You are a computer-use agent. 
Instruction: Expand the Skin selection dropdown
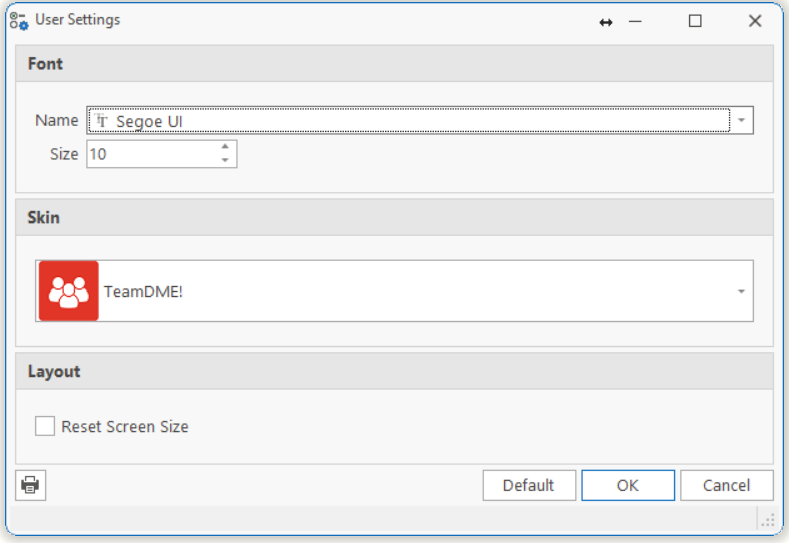(x=741, y=291)
